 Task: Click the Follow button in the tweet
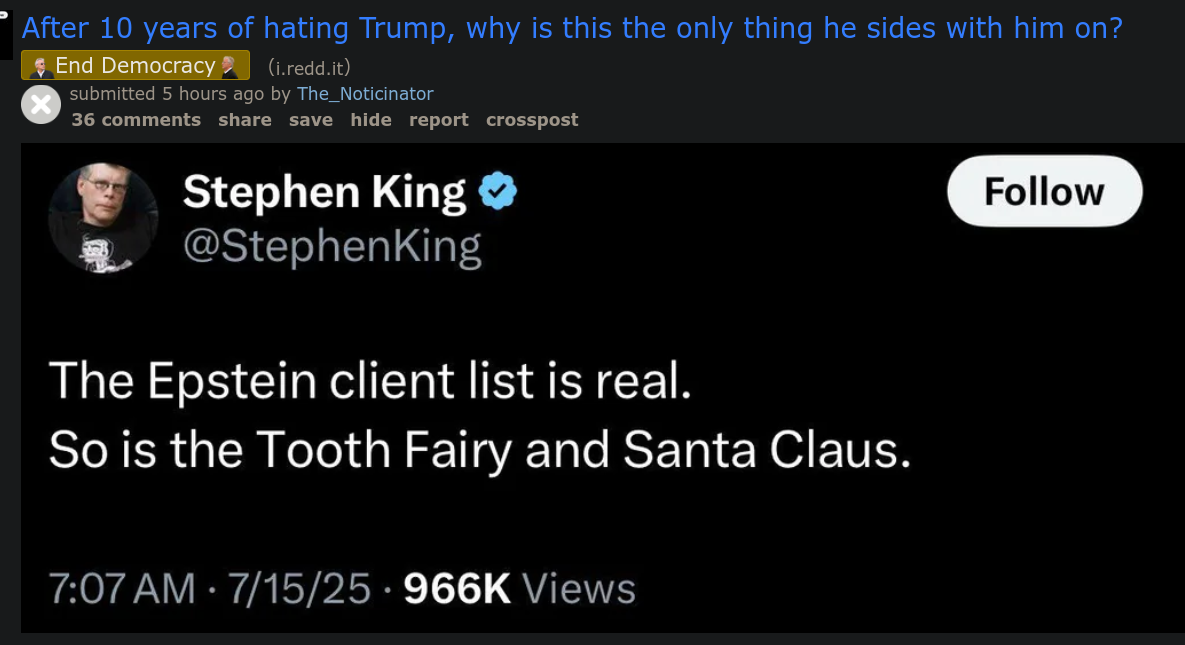[x=1044, y=190]
